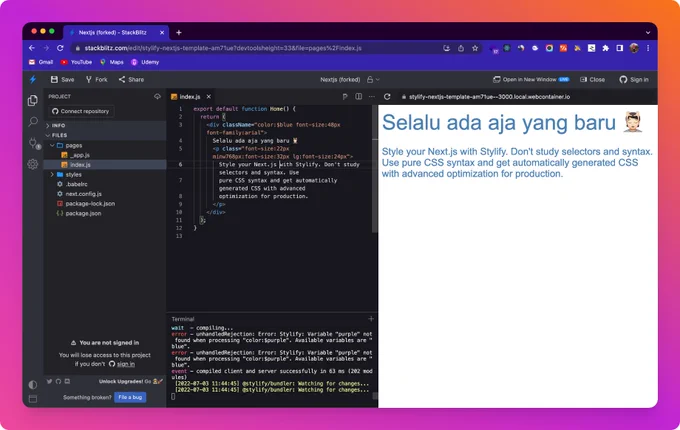The height and width of the screenshot is (430, 680).
Task: Open the Chrome extensions puzzle icon
Action: coord(605,48)
